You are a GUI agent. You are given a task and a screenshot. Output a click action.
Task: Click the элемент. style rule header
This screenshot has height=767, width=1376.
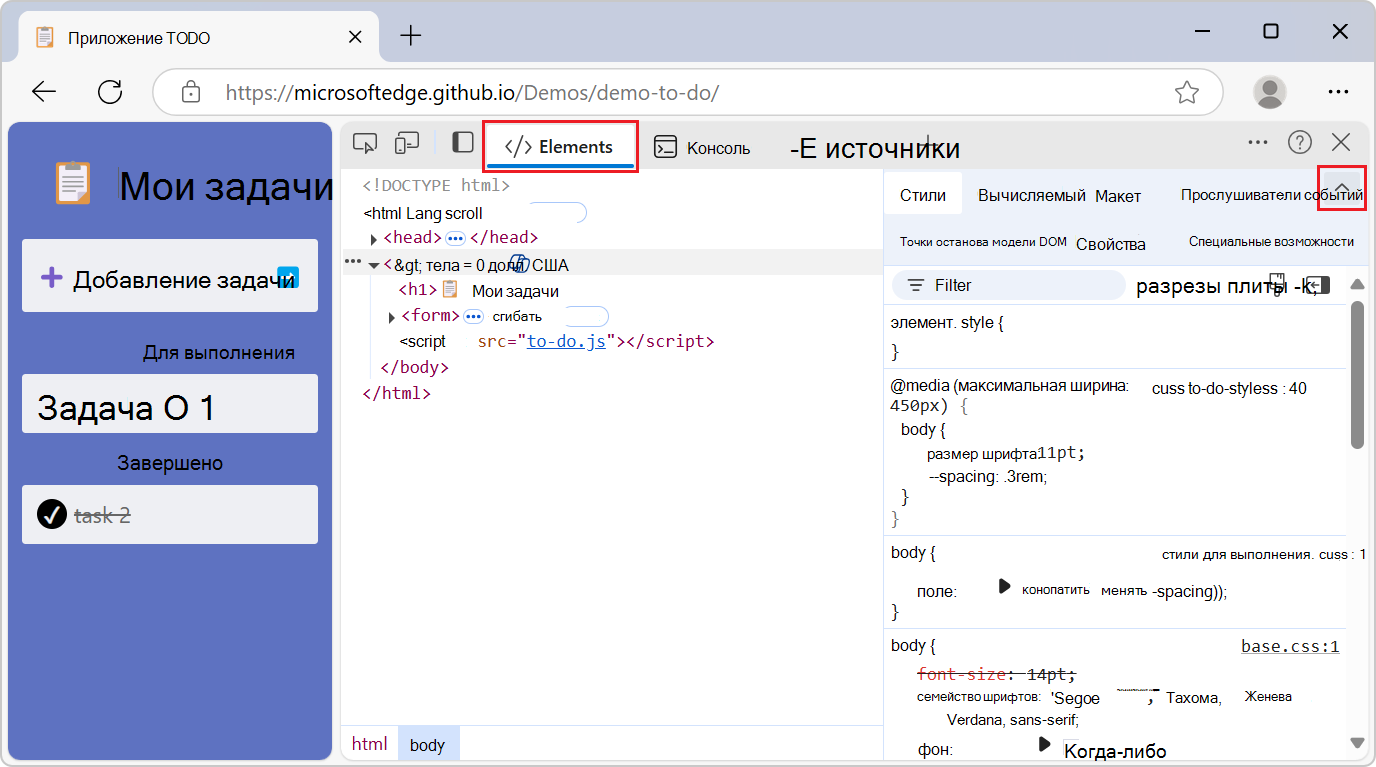[x=946, y=323]
